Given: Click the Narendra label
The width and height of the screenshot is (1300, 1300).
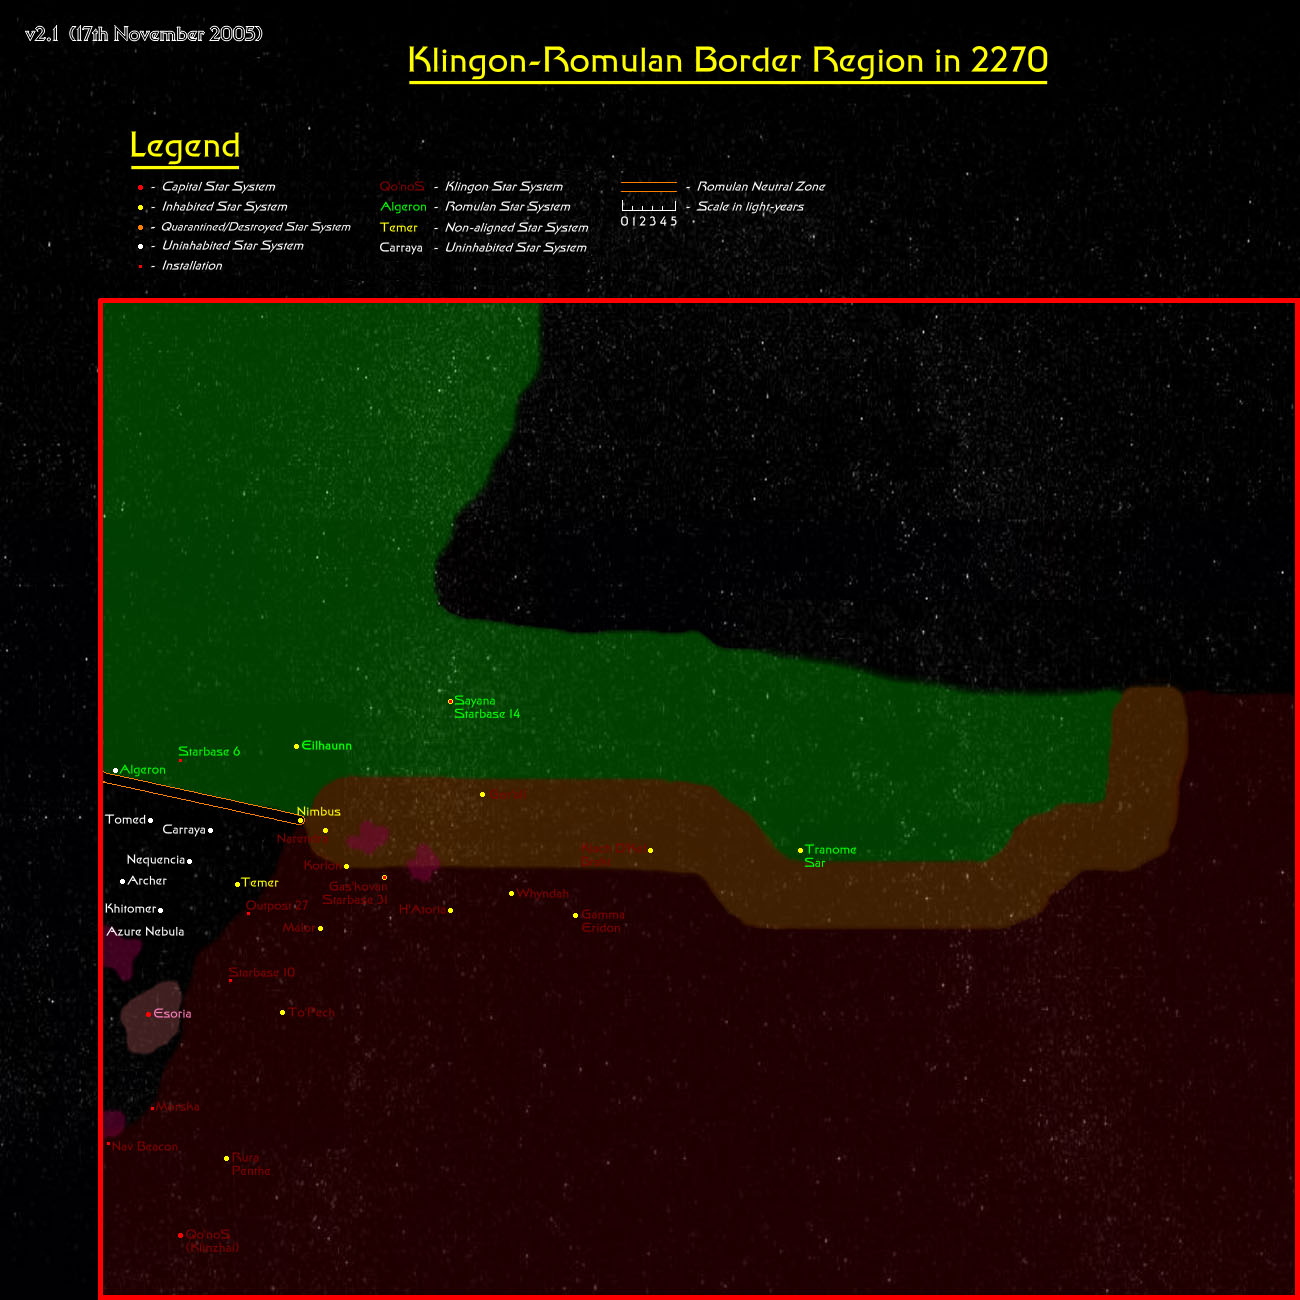Looking at the screenshot, I should tap(301, 839).
